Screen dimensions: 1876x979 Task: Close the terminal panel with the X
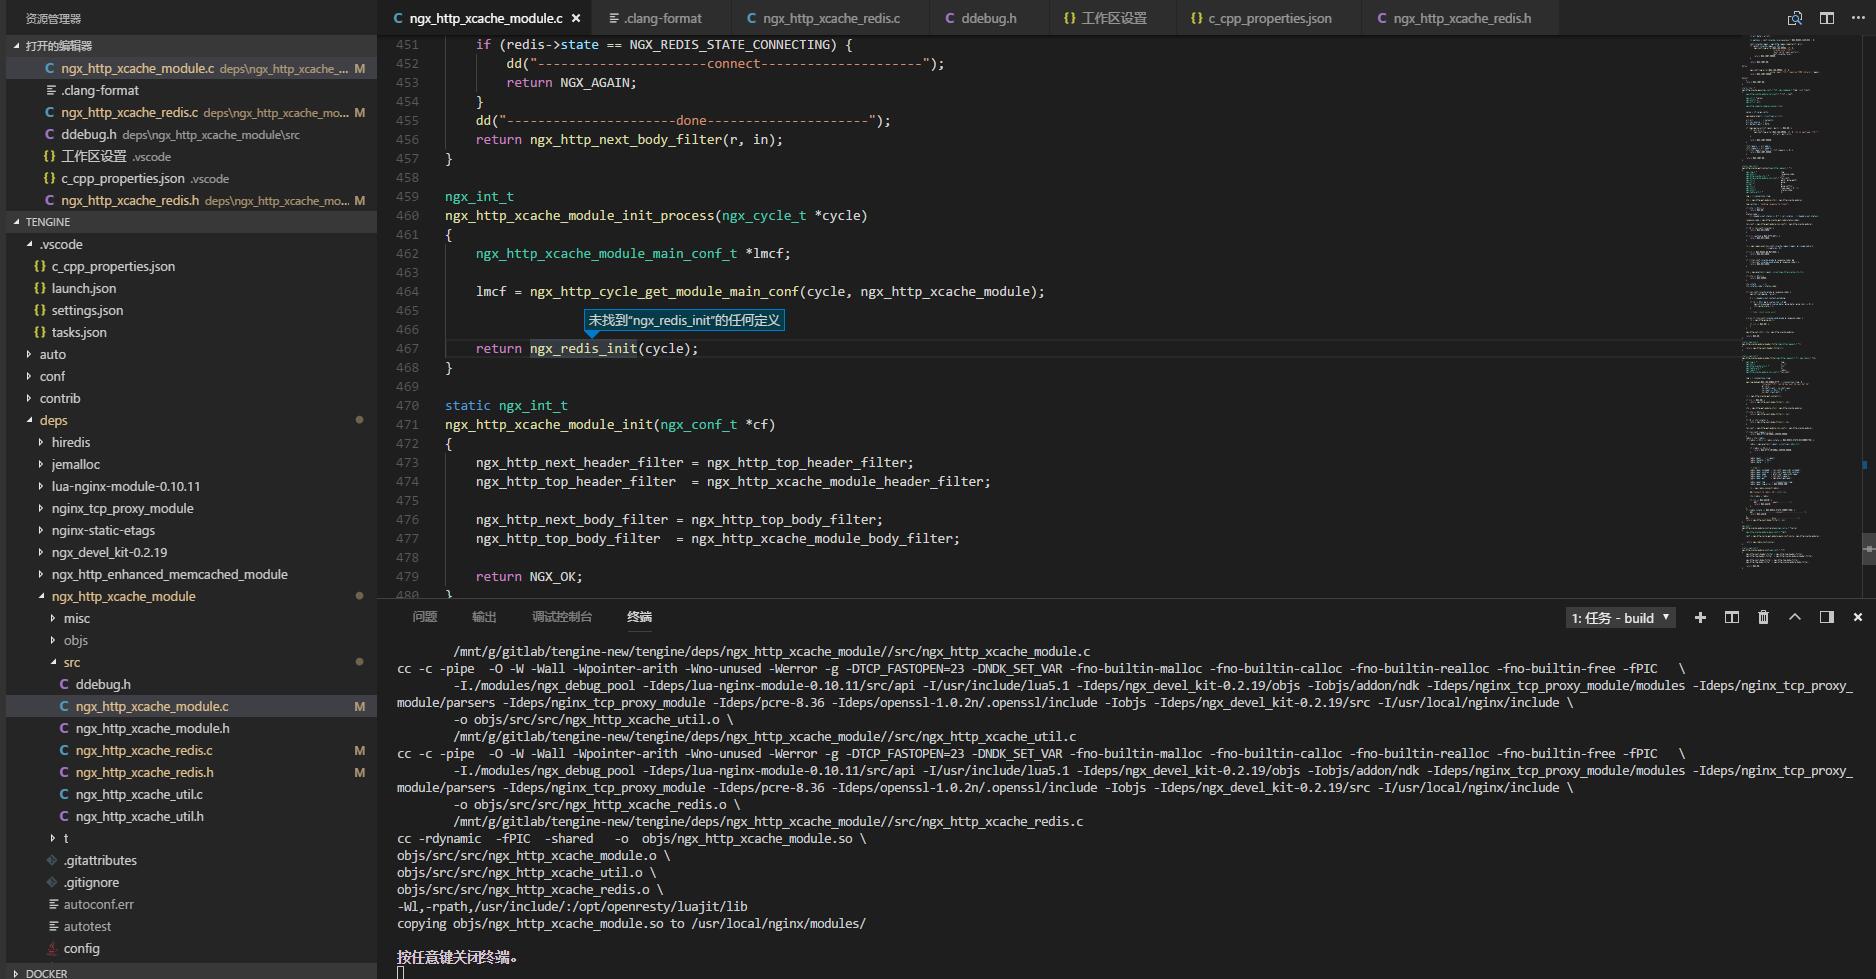click(1857, 617)
